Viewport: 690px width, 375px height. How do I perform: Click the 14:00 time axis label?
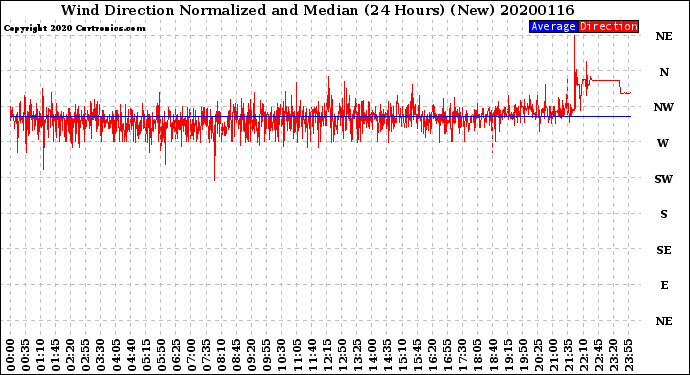372,355
